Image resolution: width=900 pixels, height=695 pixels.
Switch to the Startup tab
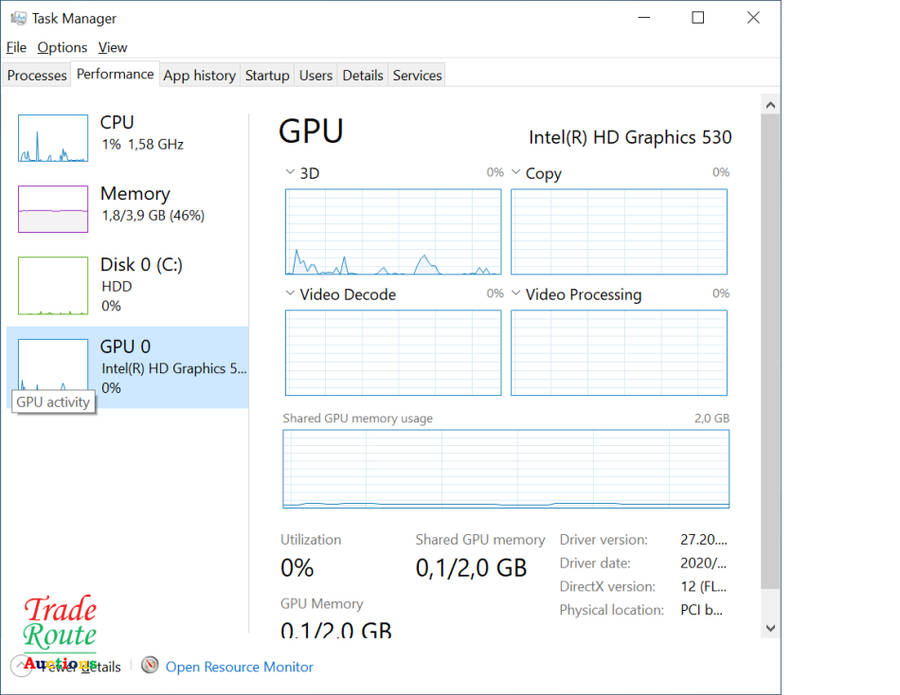pyautogui.click(x=267, y=75)
